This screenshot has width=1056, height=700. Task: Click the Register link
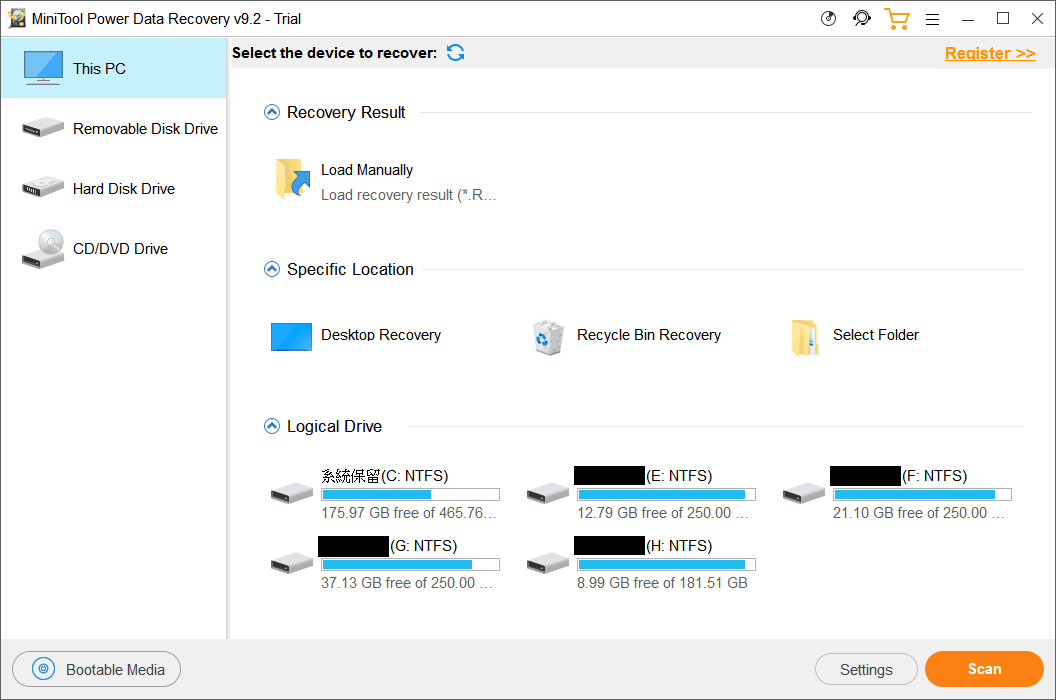click(989, 54)
